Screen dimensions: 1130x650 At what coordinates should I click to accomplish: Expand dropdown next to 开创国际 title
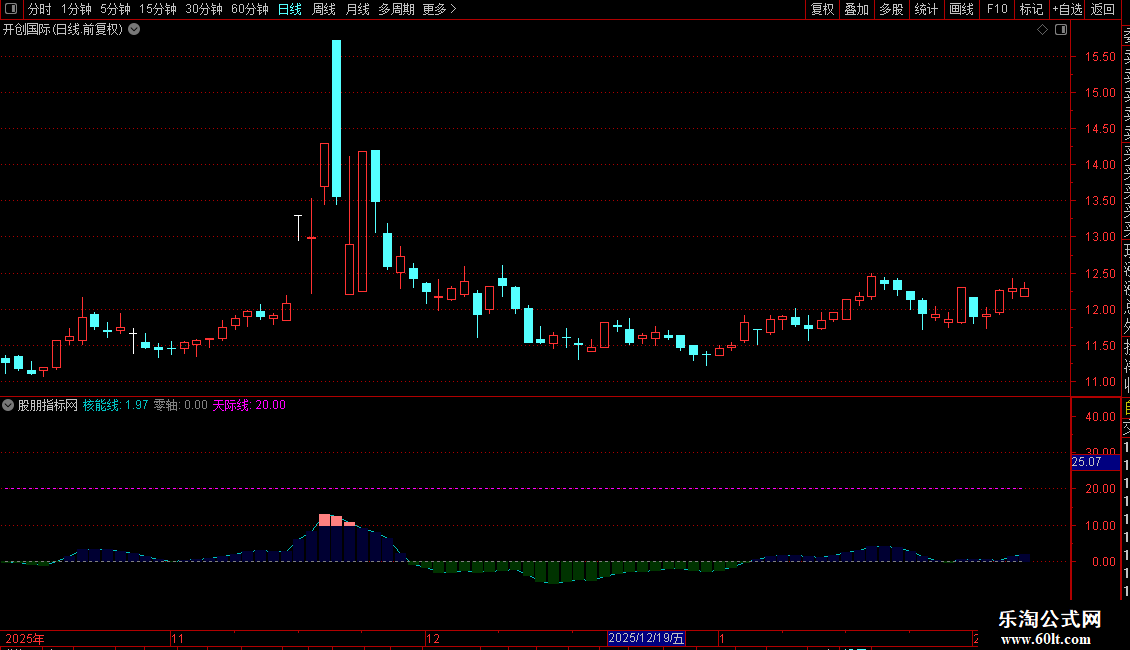[134, 30]
